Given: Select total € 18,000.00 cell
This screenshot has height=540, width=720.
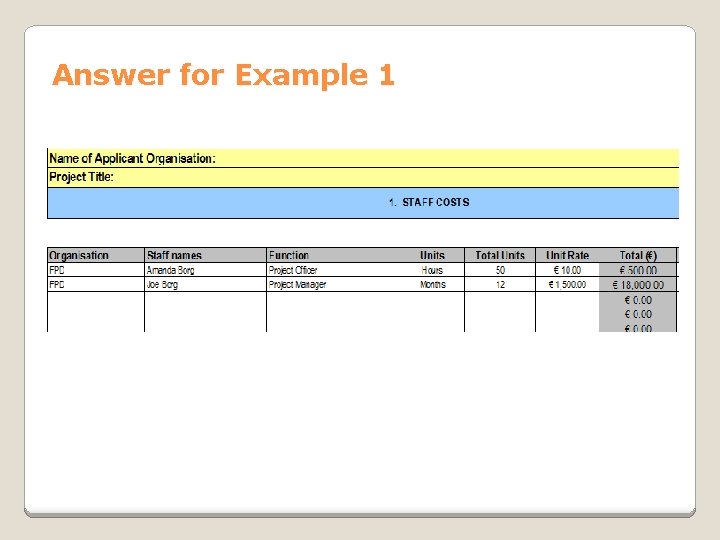Looking at the screenshot, I should [x=638, y=284].
